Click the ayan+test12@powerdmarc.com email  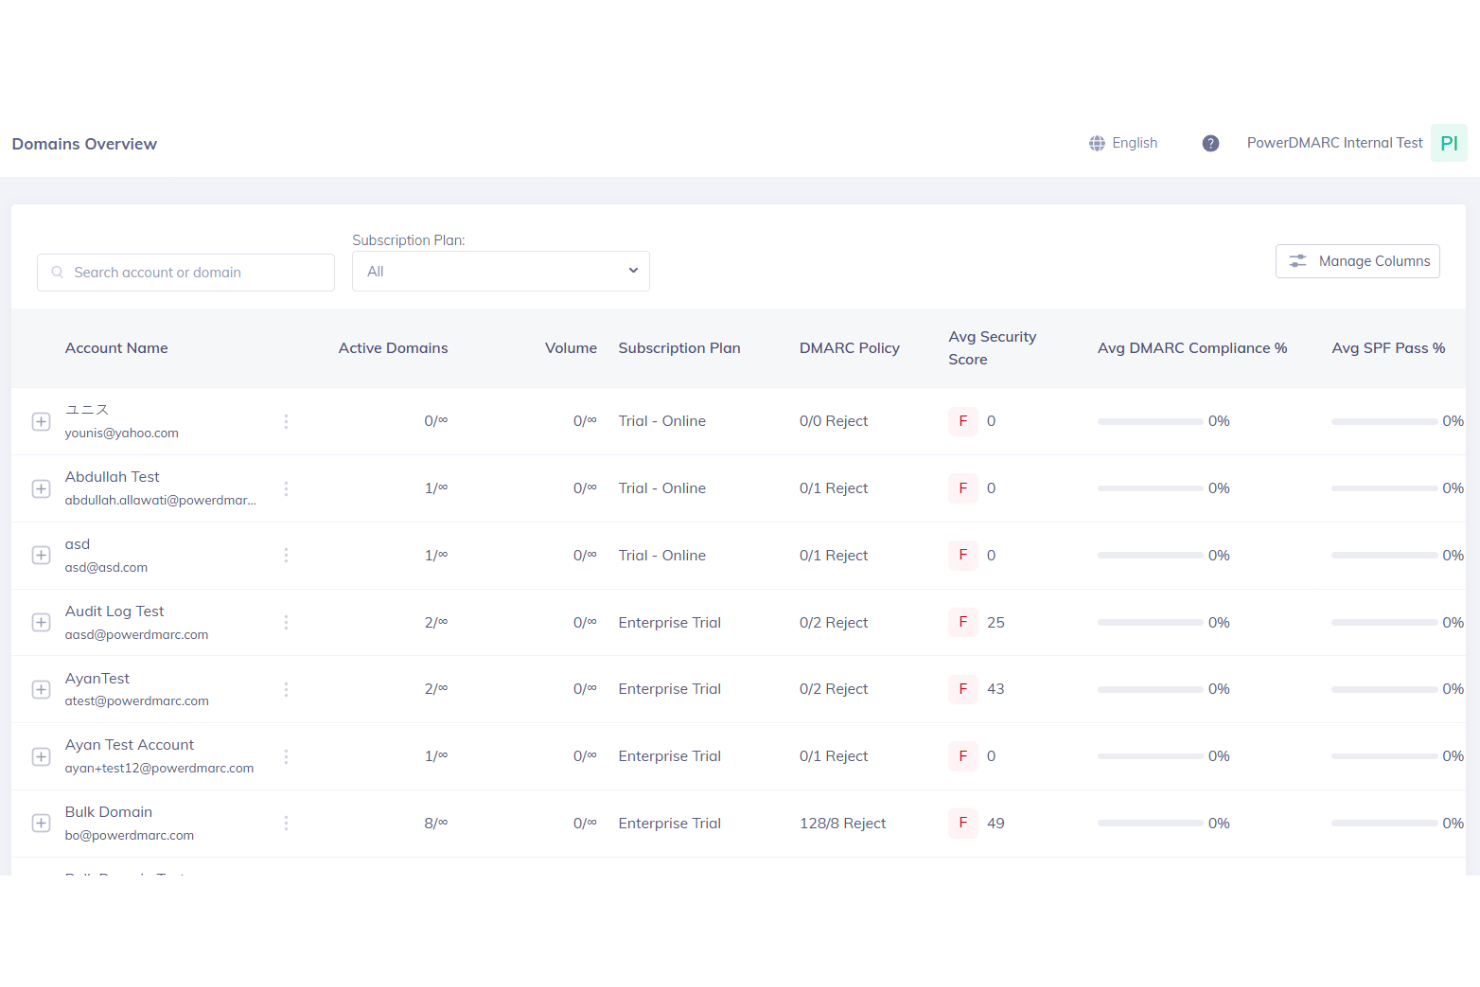click(159, 768)
